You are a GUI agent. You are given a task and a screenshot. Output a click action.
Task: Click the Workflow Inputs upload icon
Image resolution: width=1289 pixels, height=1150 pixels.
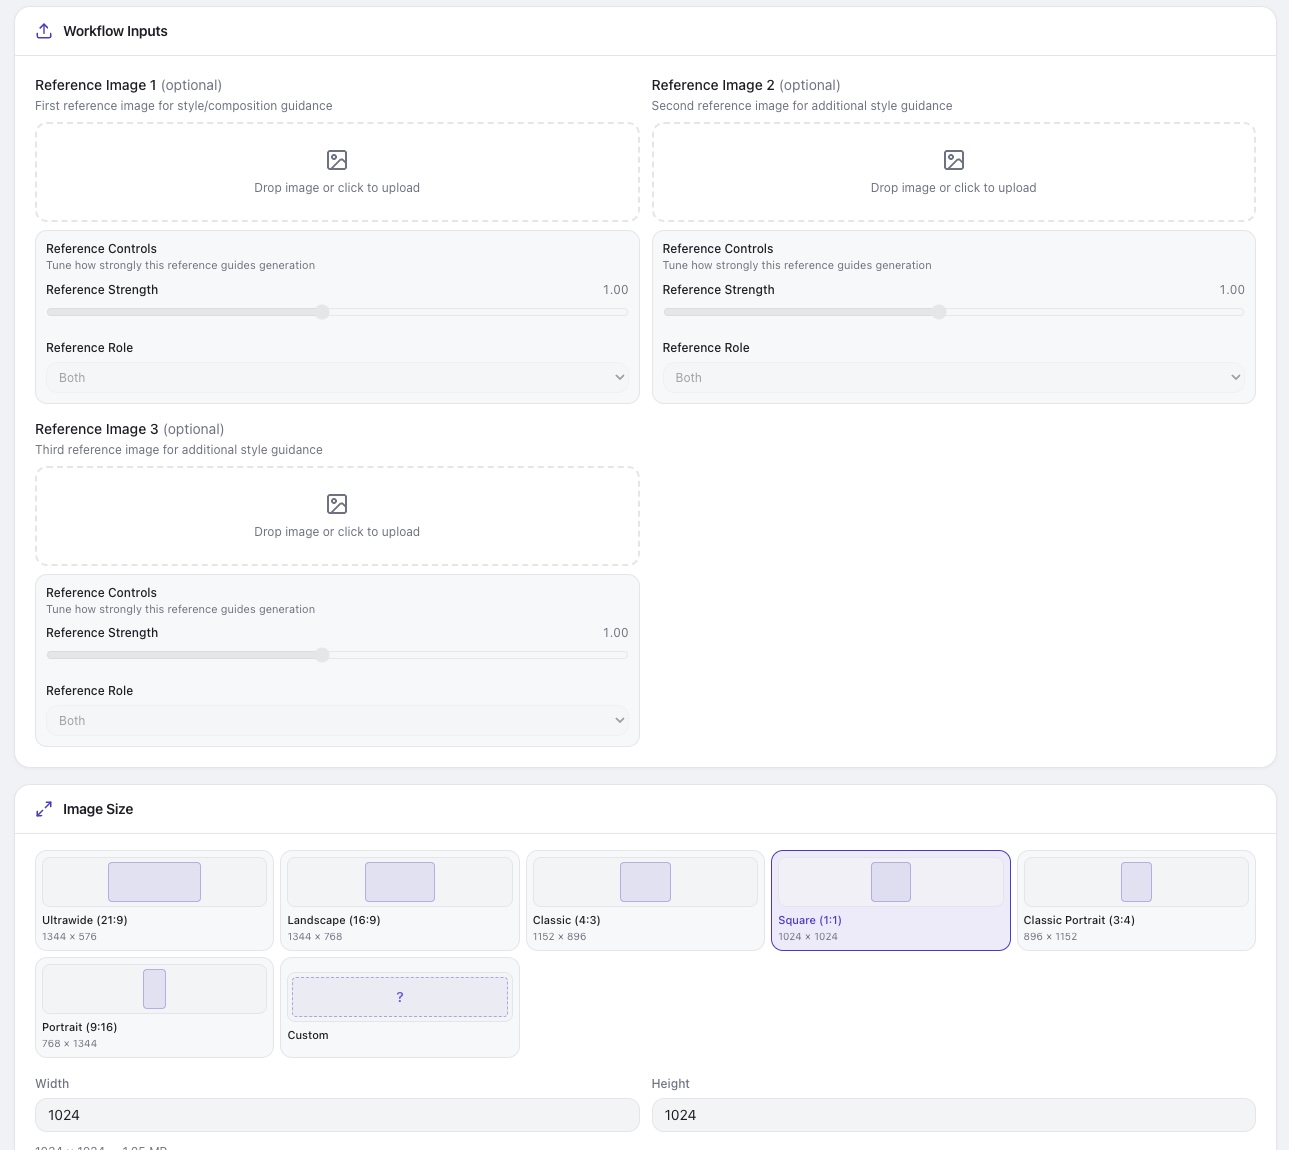(44, 31)
